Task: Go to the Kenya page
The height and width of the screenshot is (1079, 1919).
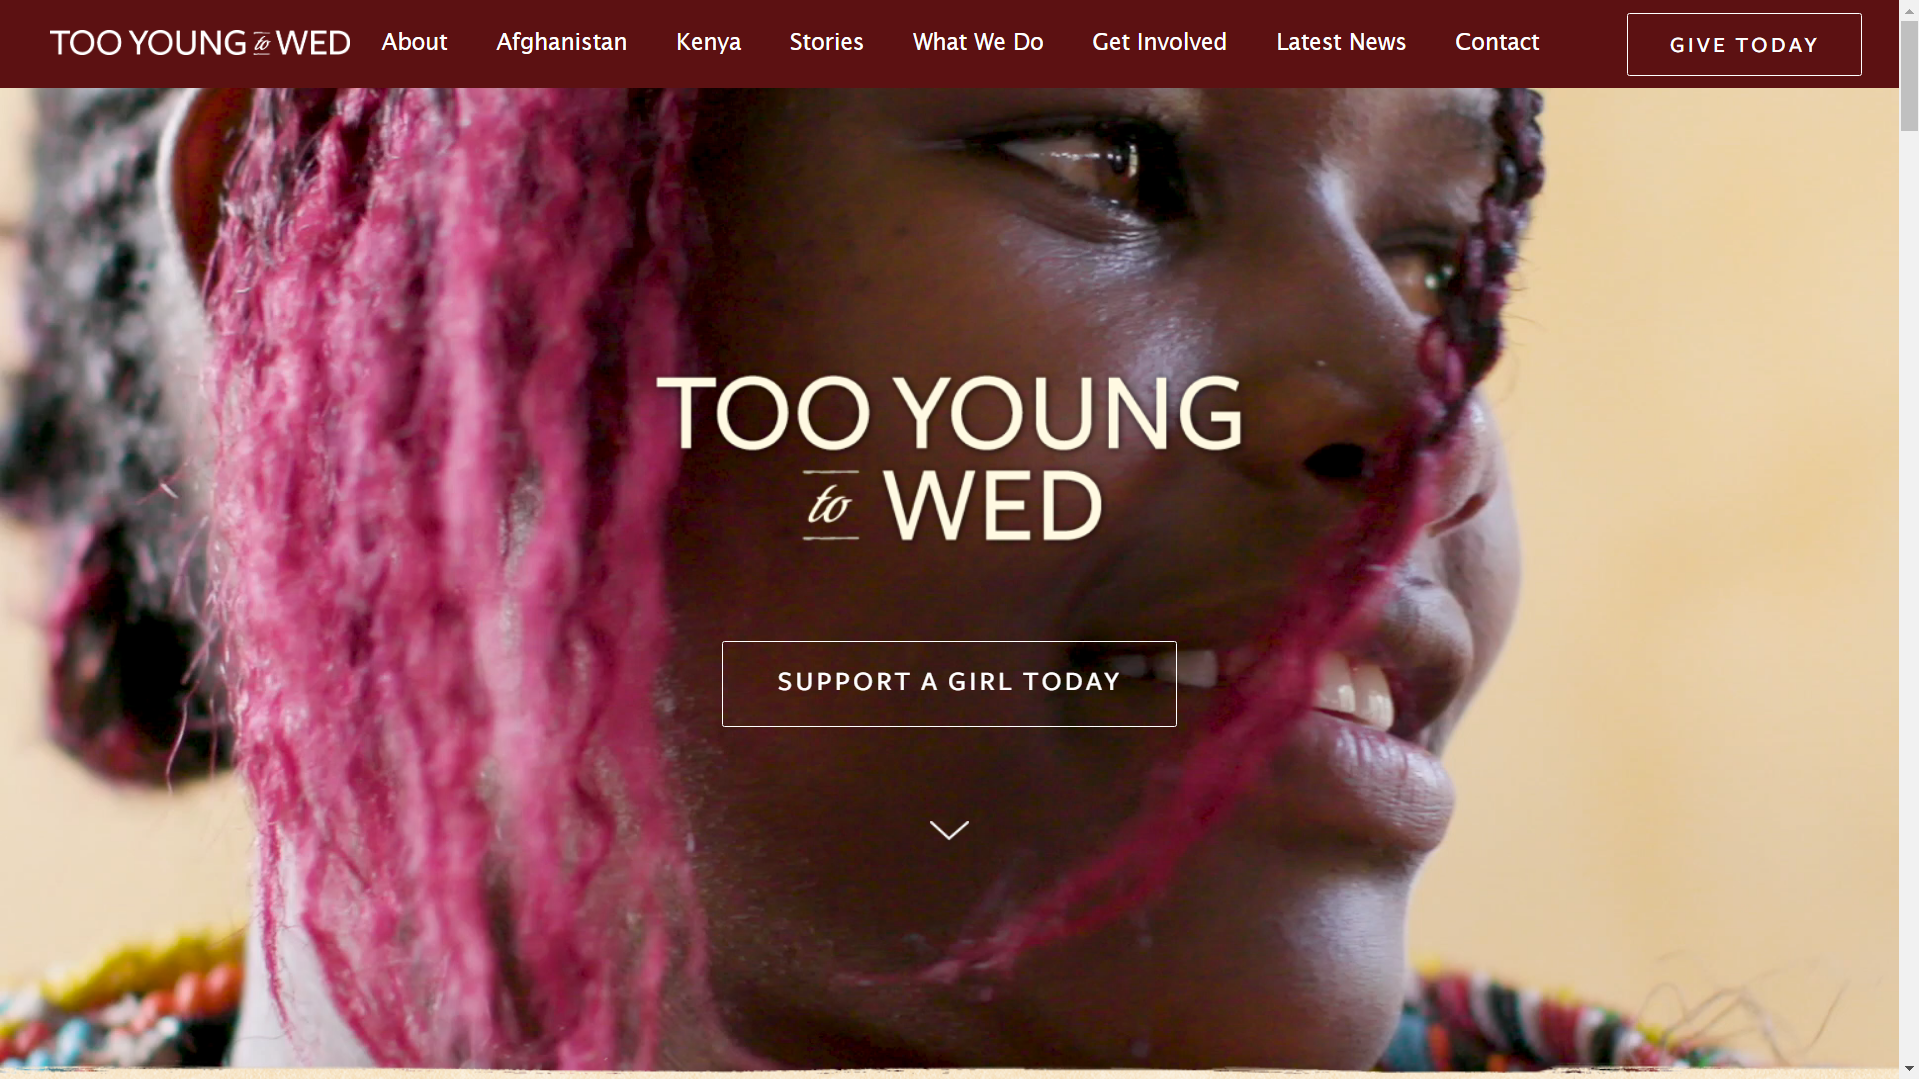Action: (708, 42)
